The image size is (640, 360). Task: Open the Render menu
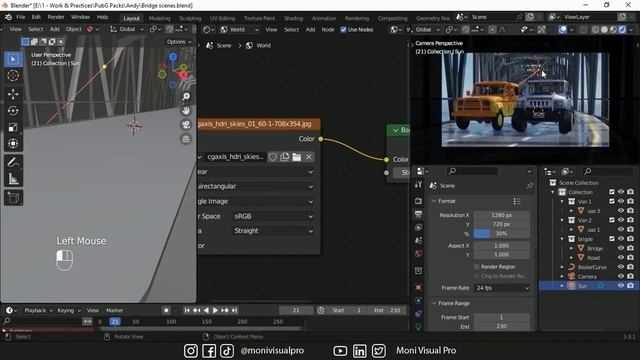pos(56,17)
